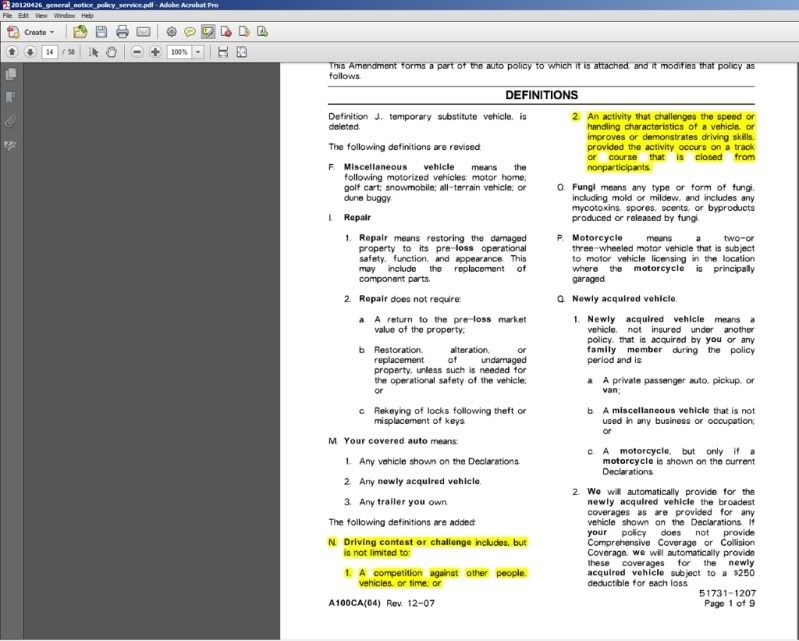Open the Bookmarks panel in sidebar
Viewport: 799px width, 641px height.
(x=11, y=97)
